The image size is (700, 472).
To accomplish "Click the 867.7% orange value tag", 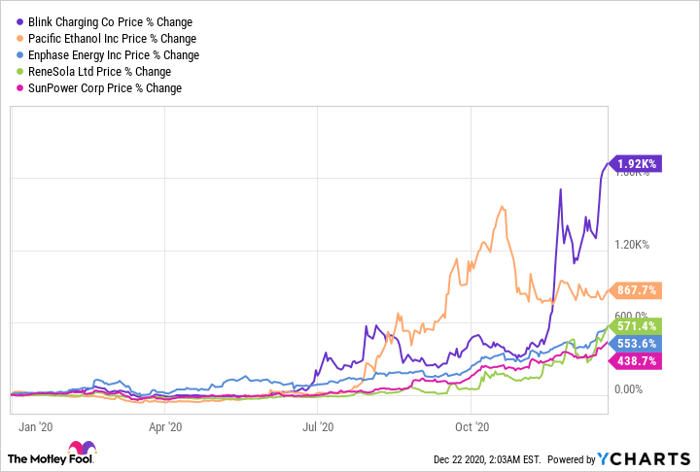I will tap(635, 292).
